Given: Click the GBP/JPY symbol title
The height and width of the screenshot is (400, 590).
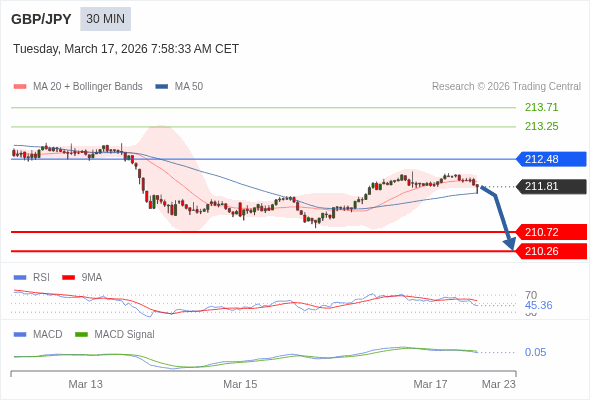Looking at the screenshot, I should [x=41, y=19].
